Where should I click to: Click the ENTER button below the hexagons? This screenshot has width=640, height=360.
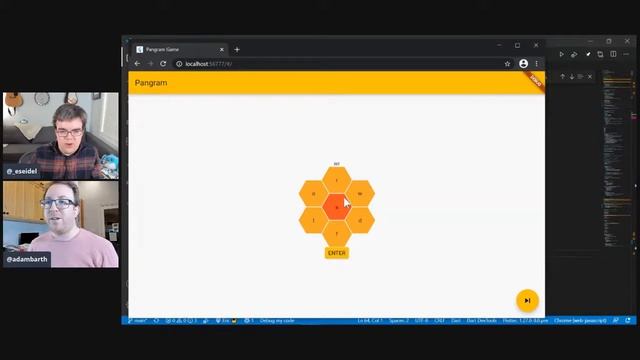pyautogui.click(x=337, y=253)
